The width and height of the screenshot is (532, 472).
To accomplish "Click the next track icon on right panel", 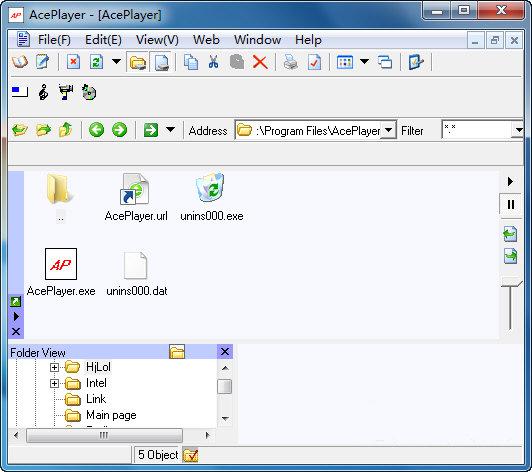I will (x=510, y=256).
